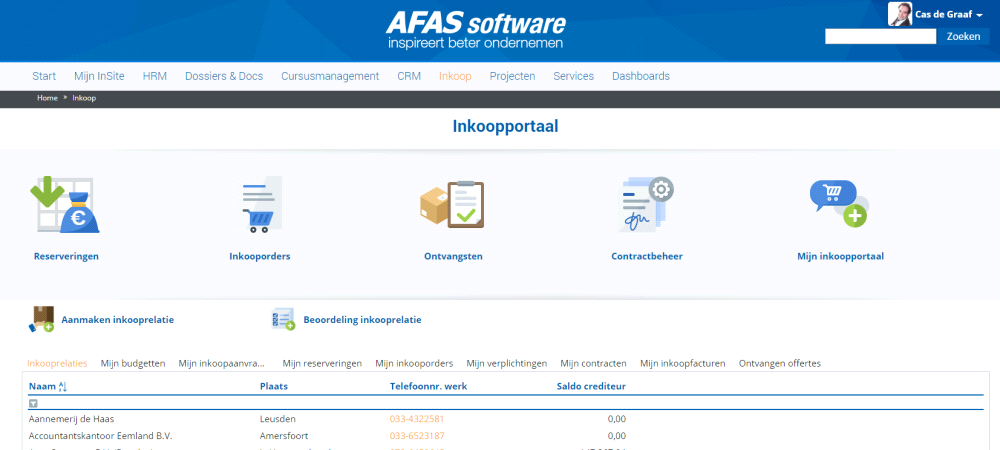Click the Inkoop breadcrumb link
The image size is (1000, 450).
click(84, 98)
